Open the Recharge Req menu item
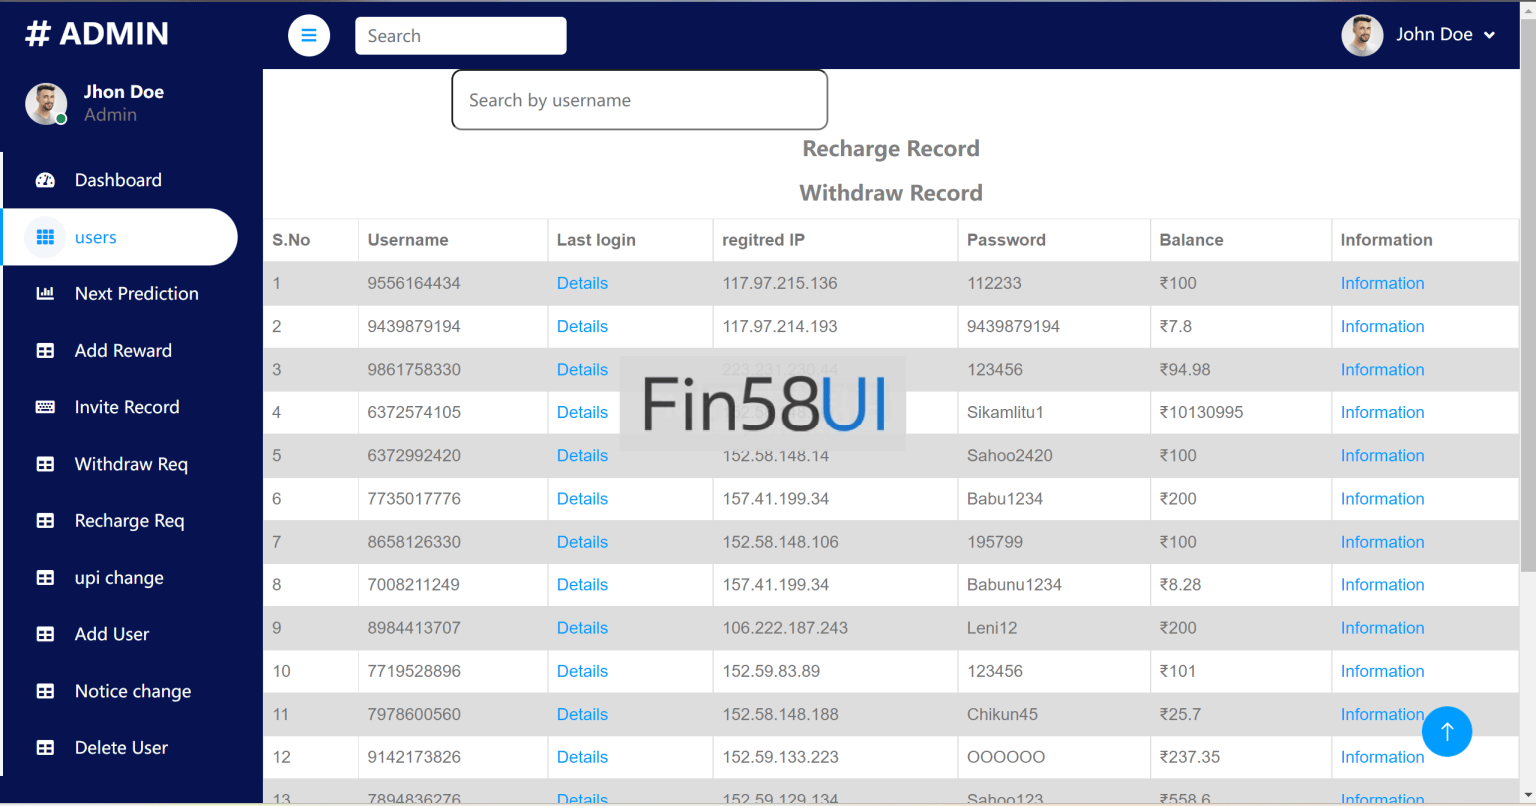Viewport: 1536px width, 806px height. point(129,521)
